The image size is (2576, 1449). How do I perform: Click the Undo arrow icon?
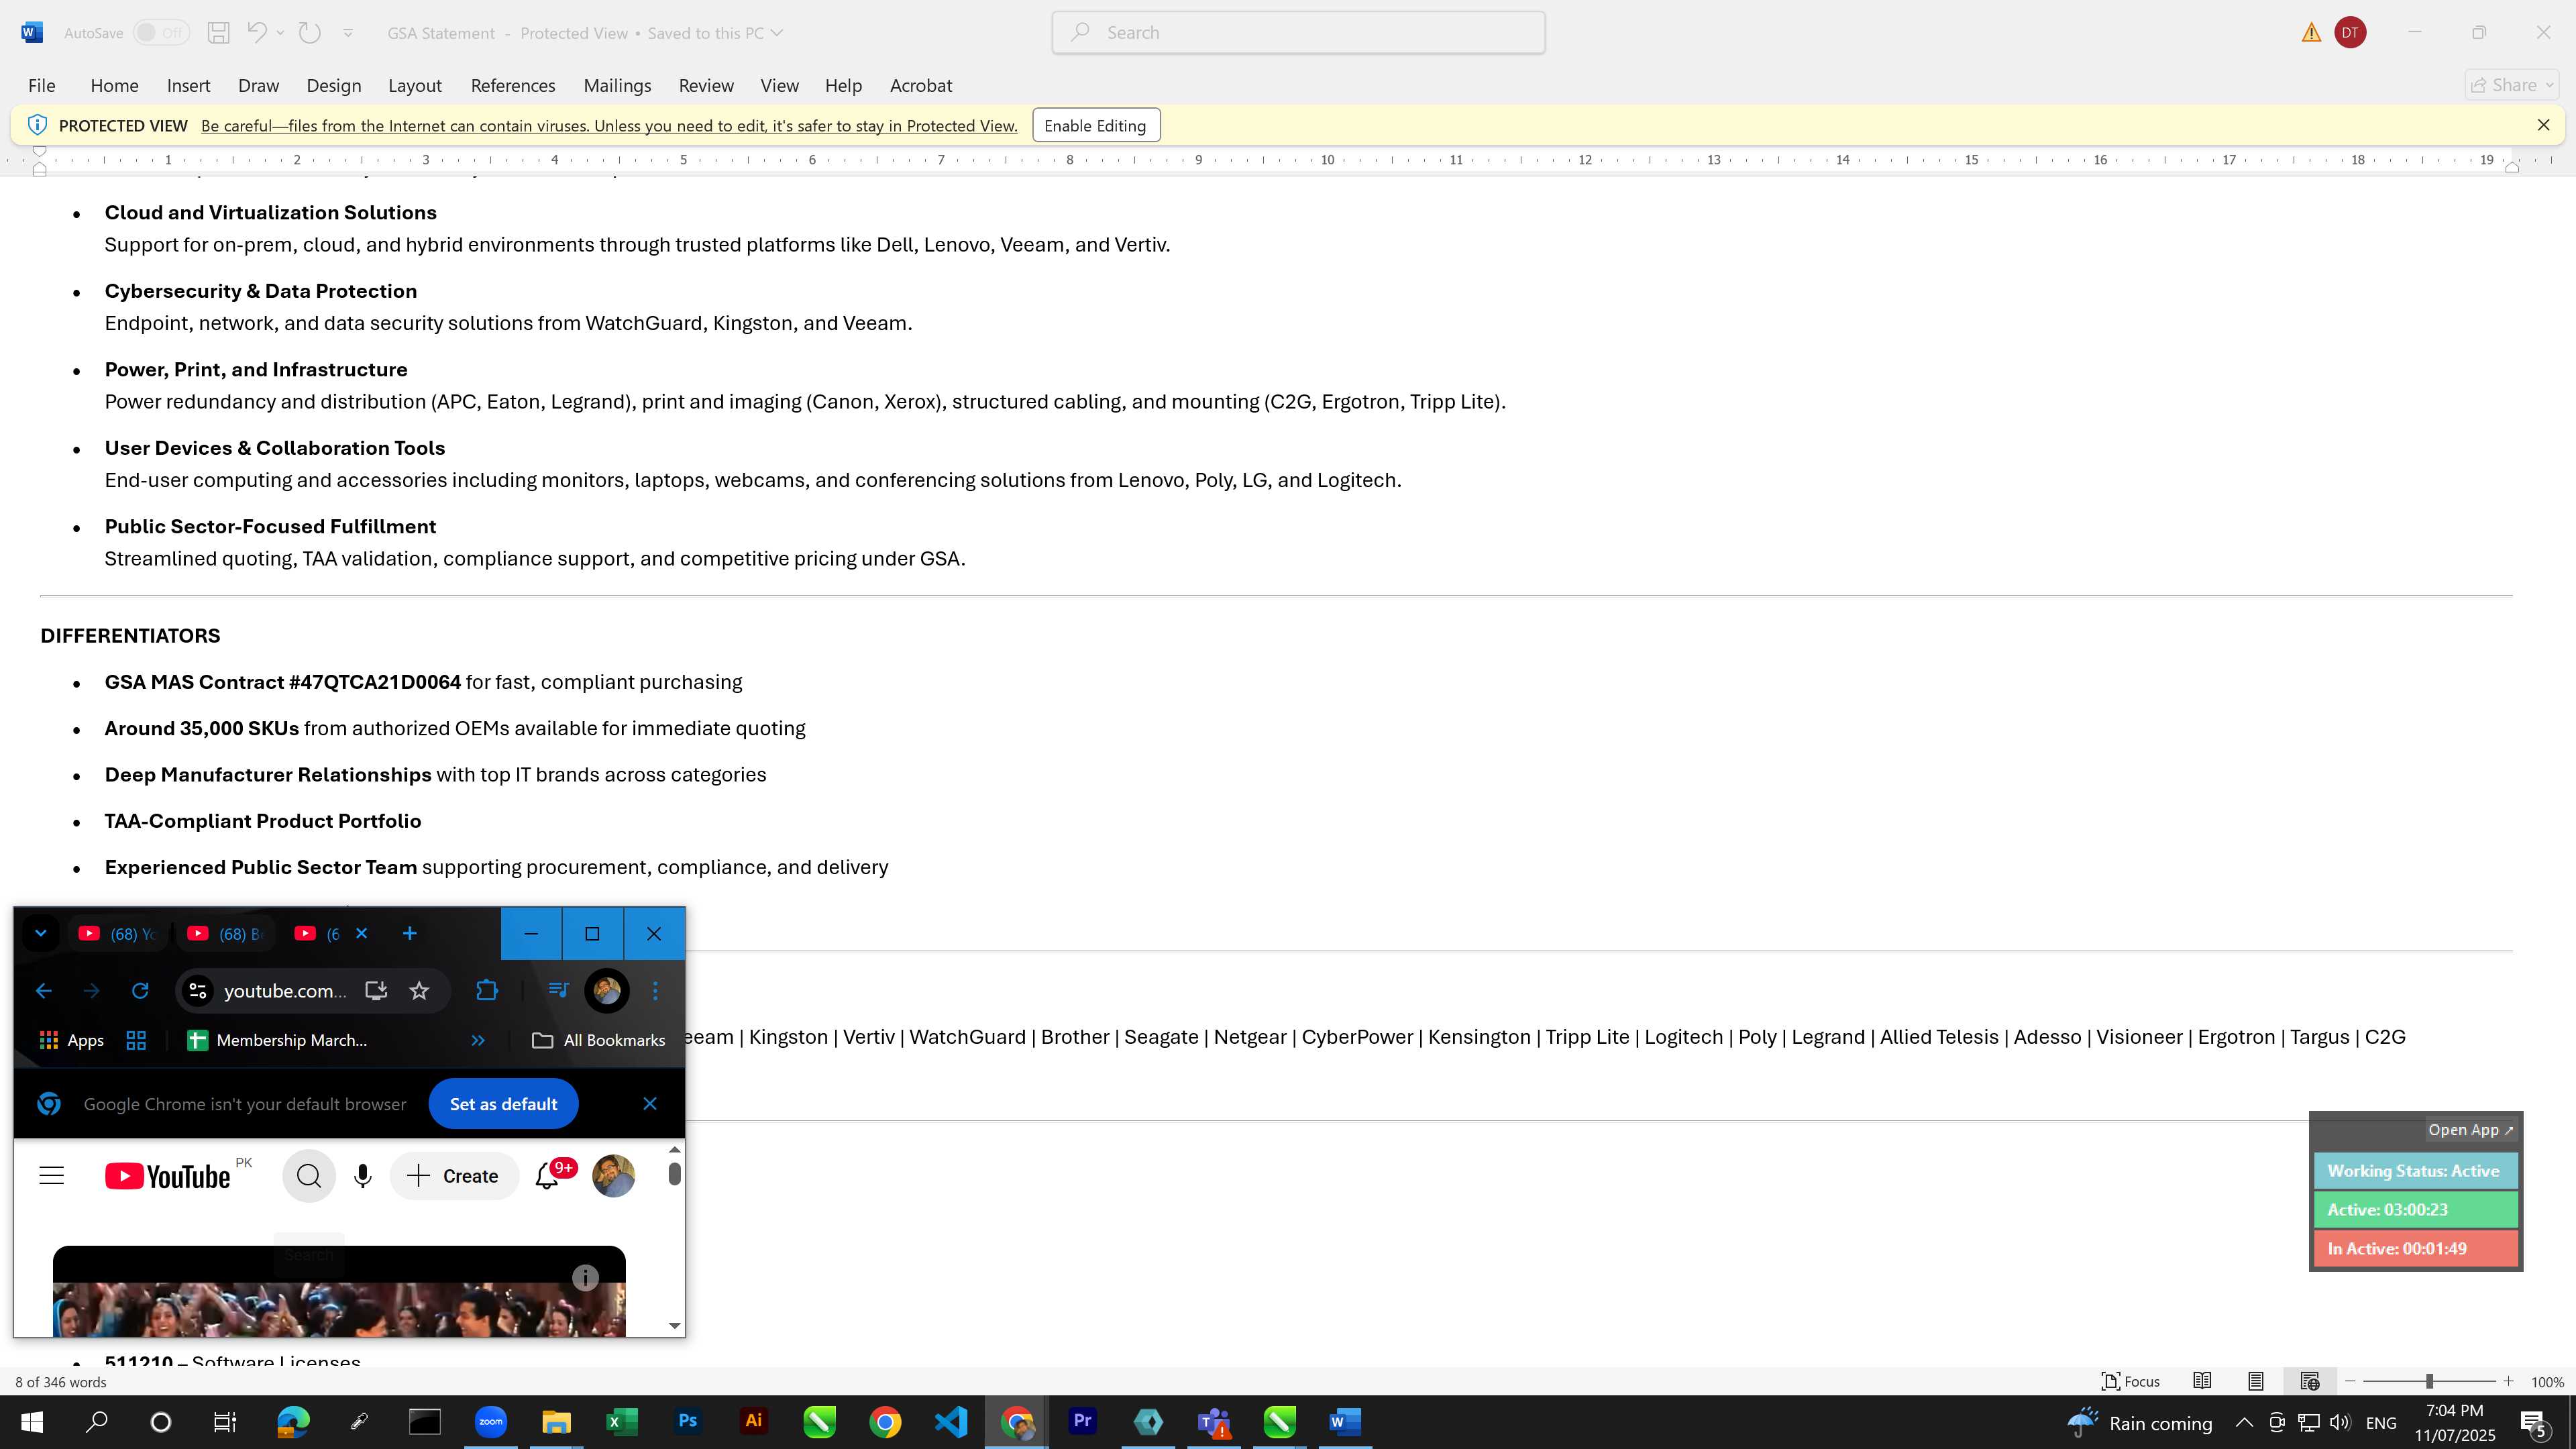click(257, 33)
